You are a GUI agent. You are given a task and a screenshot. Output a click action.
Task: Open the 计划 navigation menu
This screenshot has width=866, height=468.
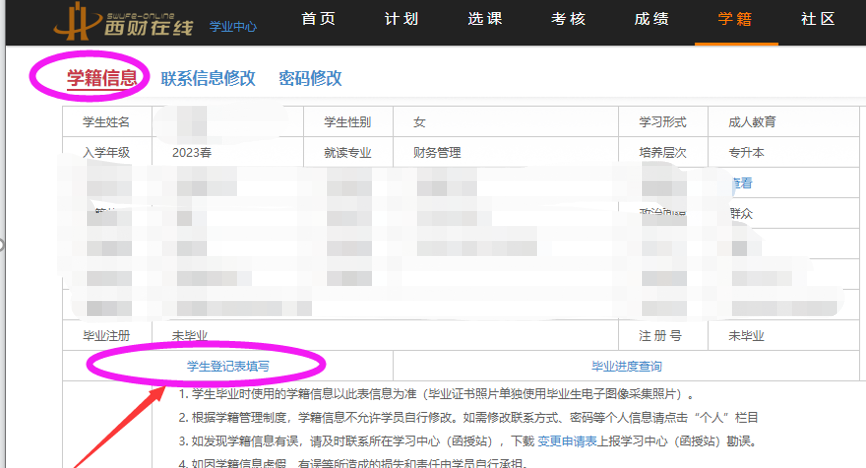coord(401,20)
